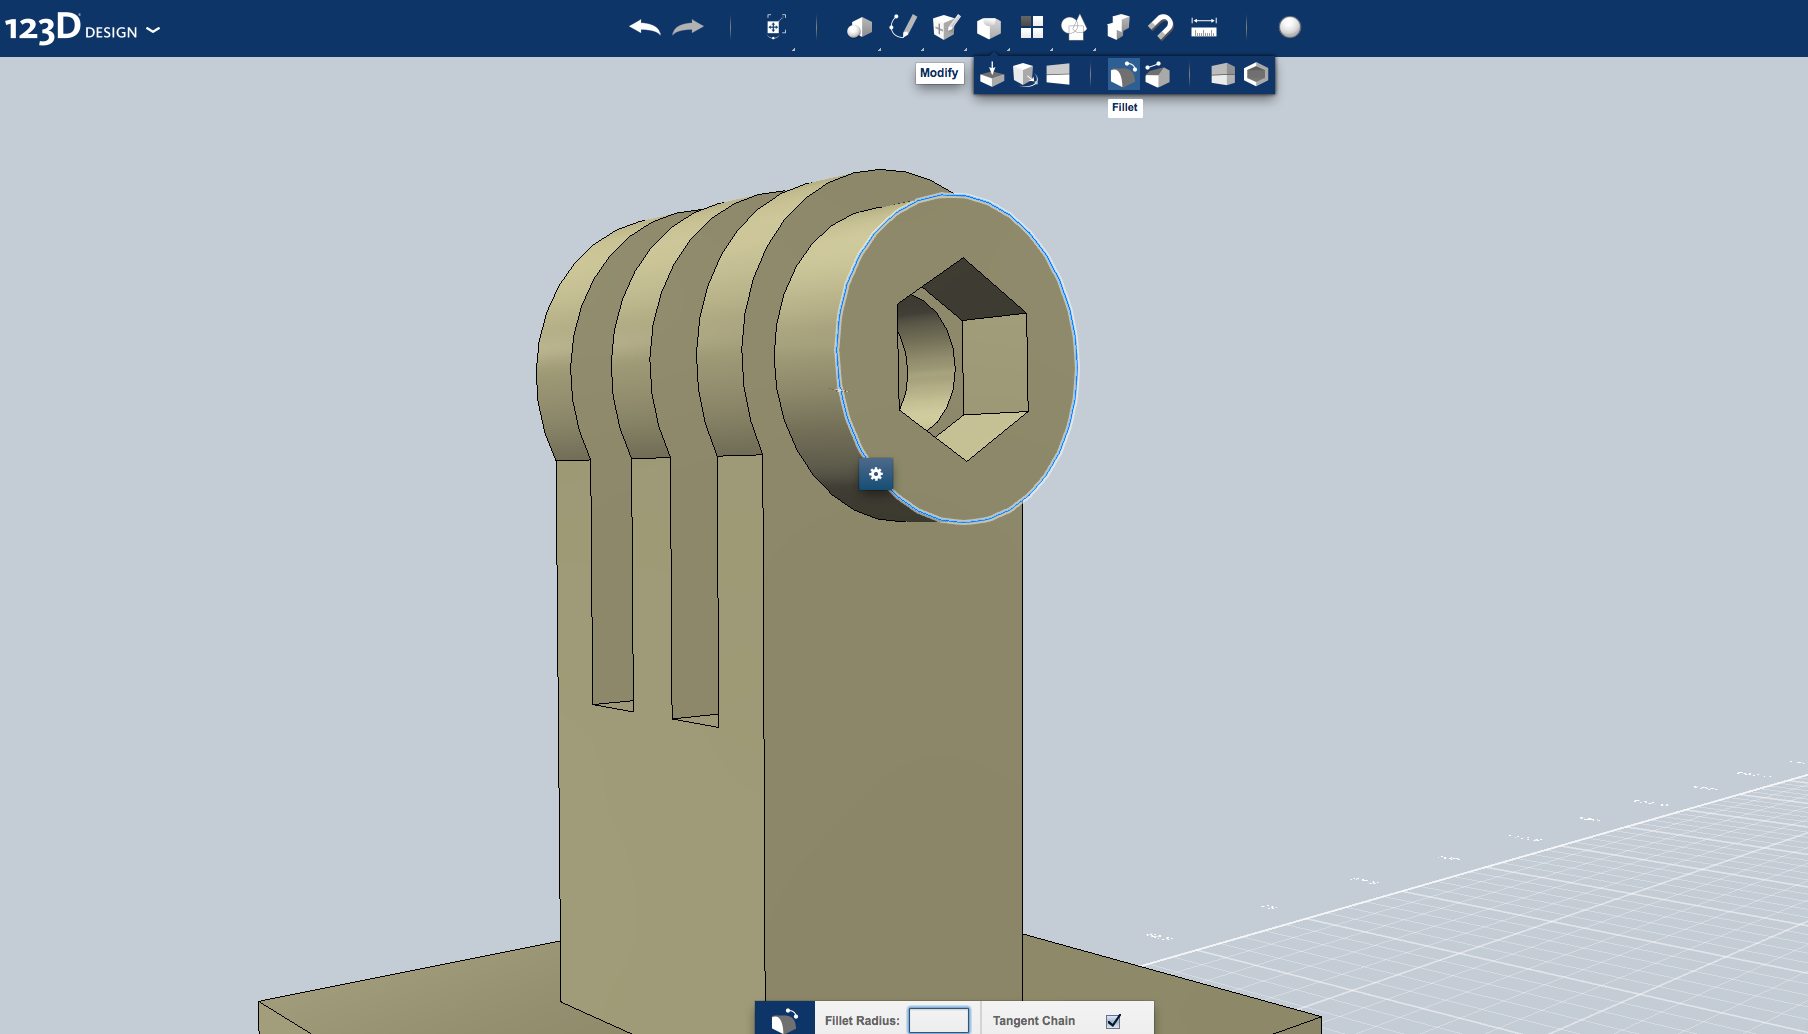Open the Pattern tools menu
The height and width of the screenshot is (1034, 1808).
tap(1032, 27)
